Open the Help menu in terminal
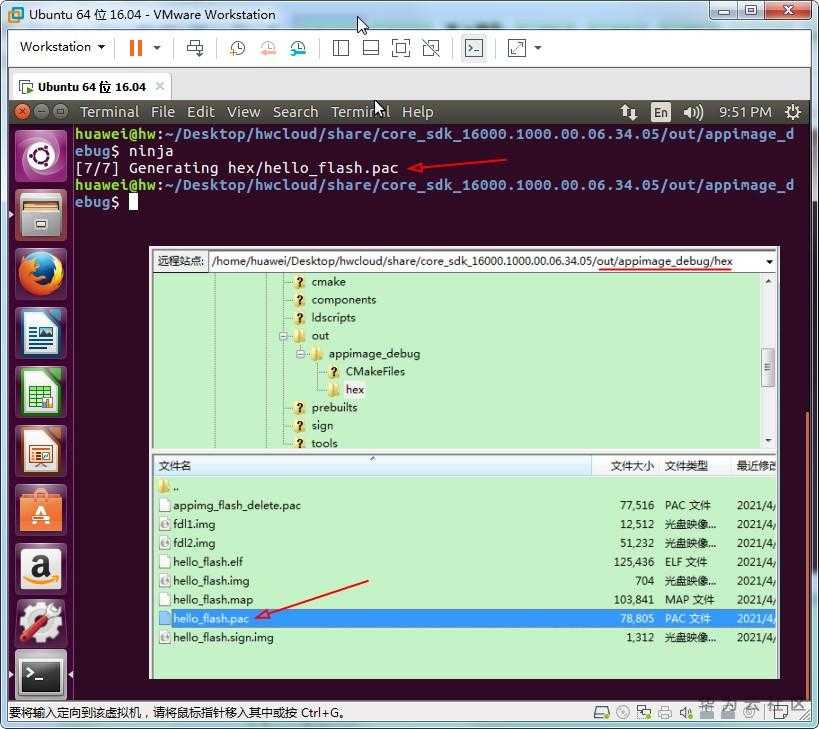Image resolution: width=819 pixels, height=729 pixels. (x=417, y=112)
